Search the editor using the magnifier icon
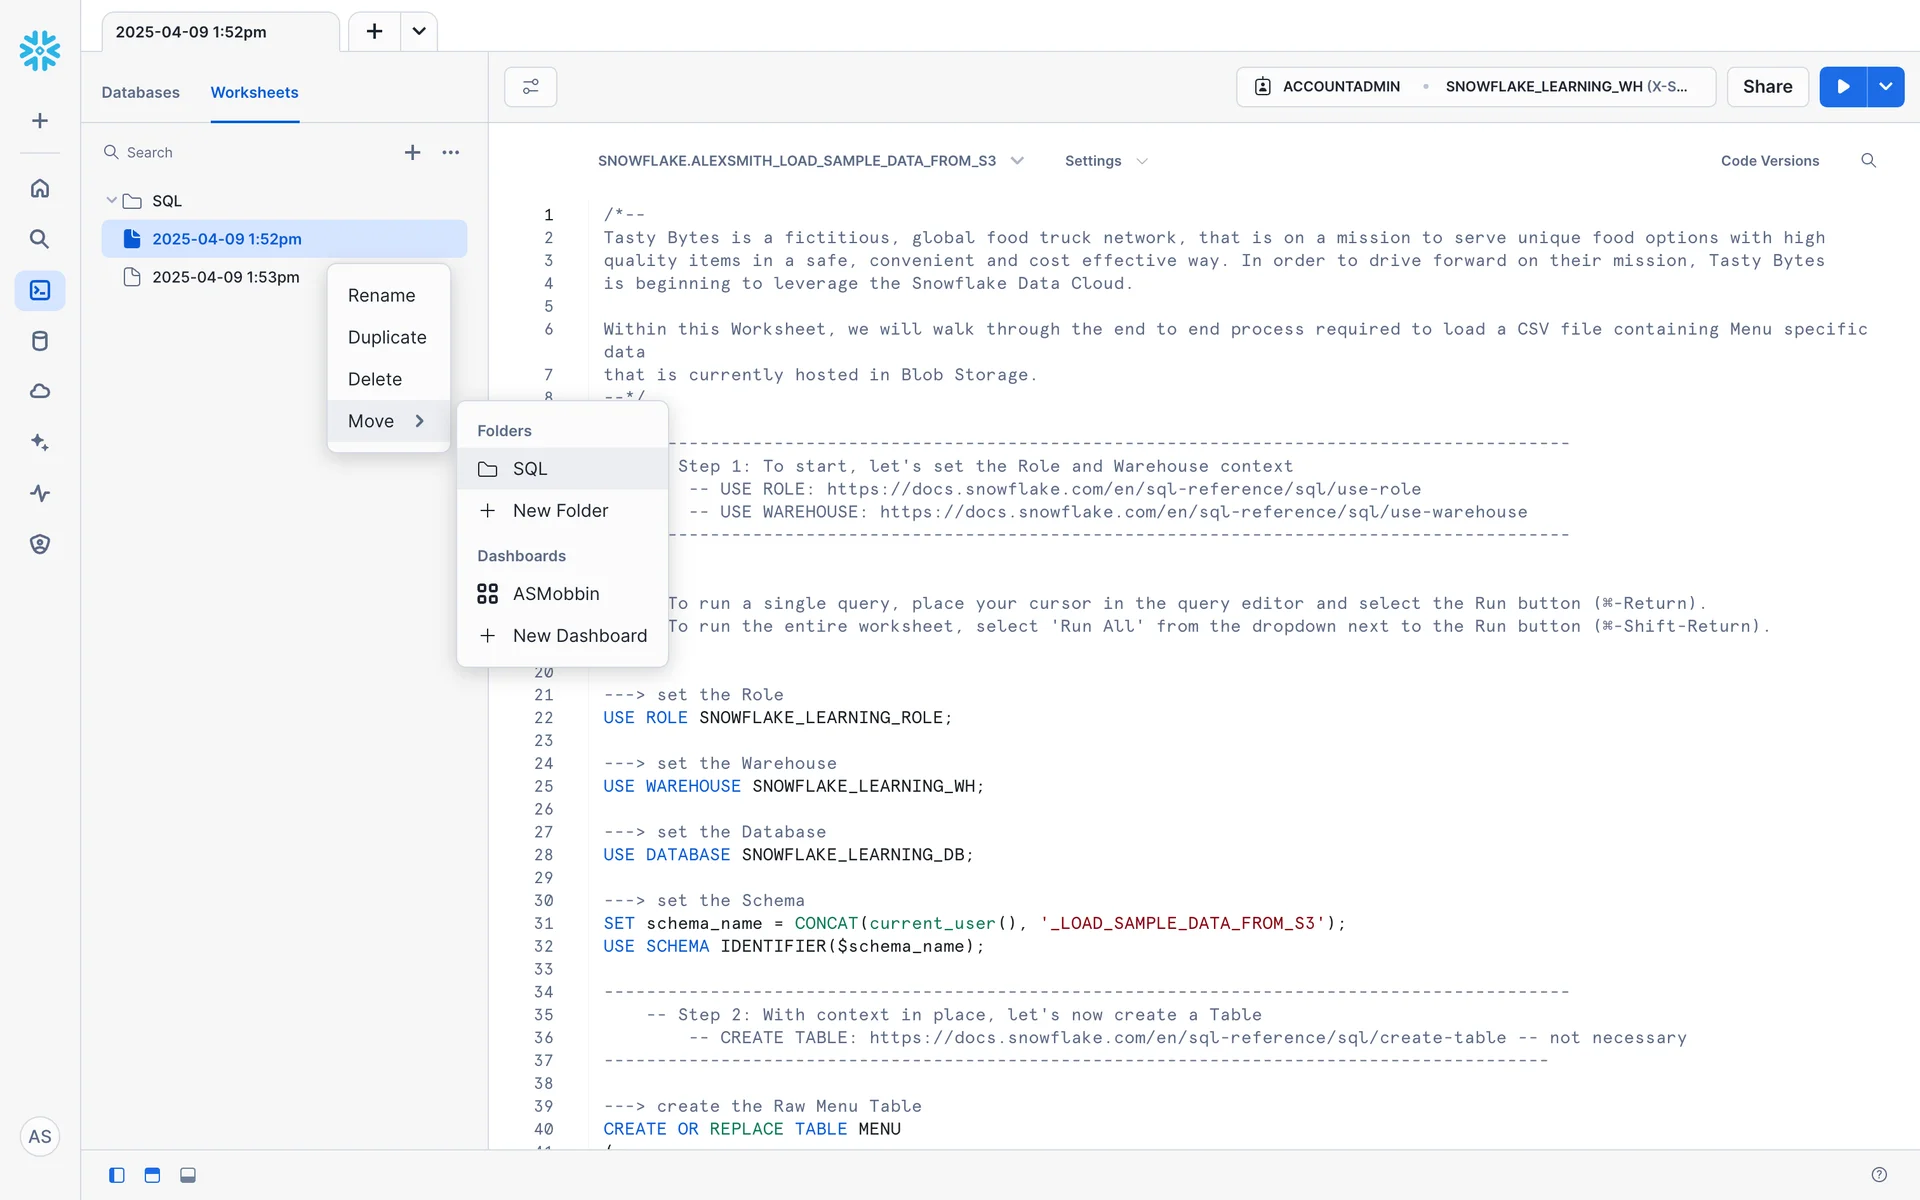The image size is (1920, 1200). pyautogui.click(x=1868, y=161)
